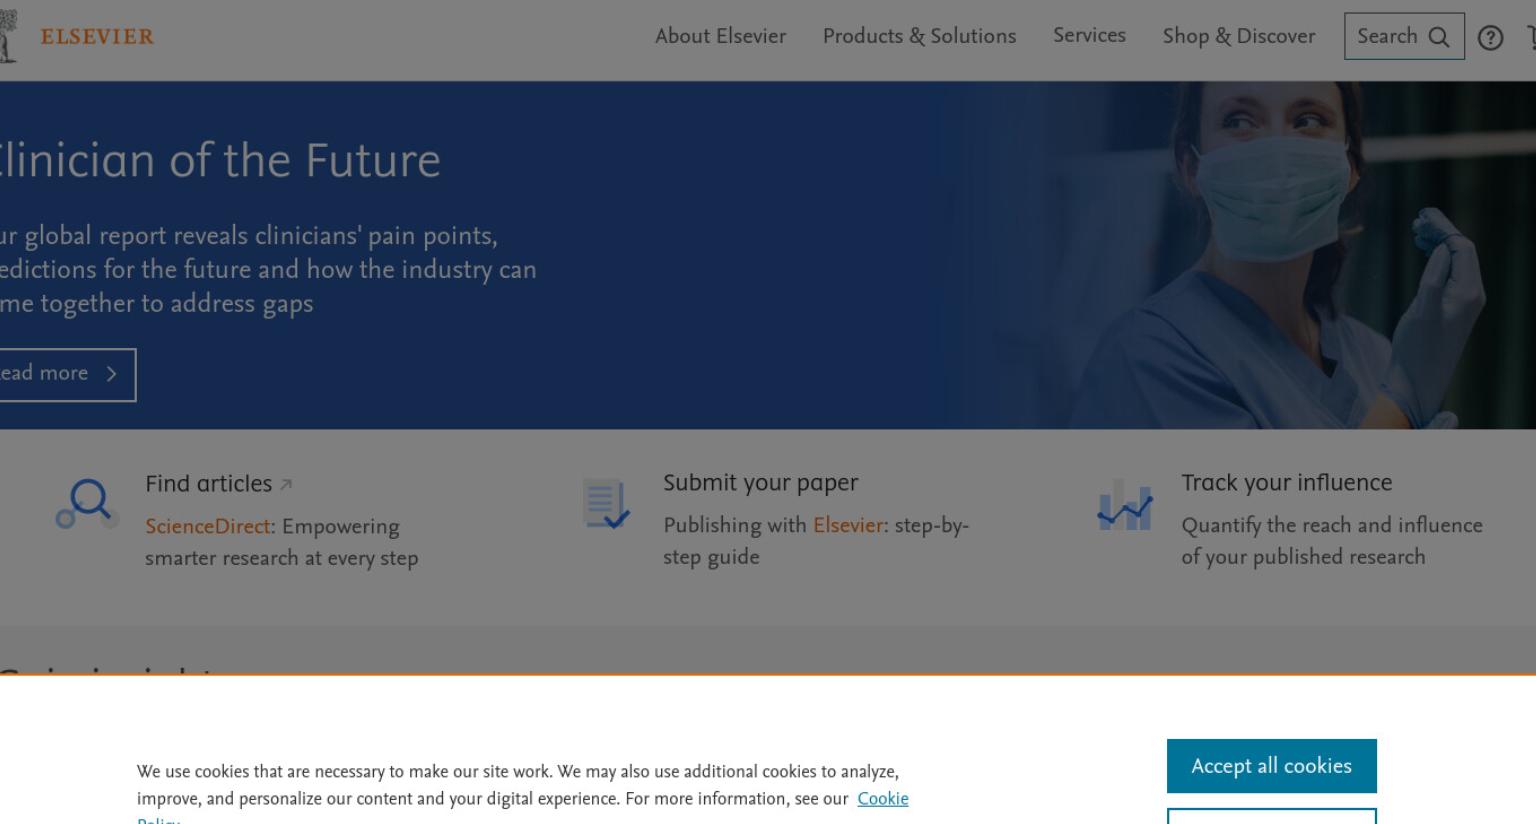Screen dimensions: 1536x824
Task: Open the Services menu
Action: pos(1089,35)
